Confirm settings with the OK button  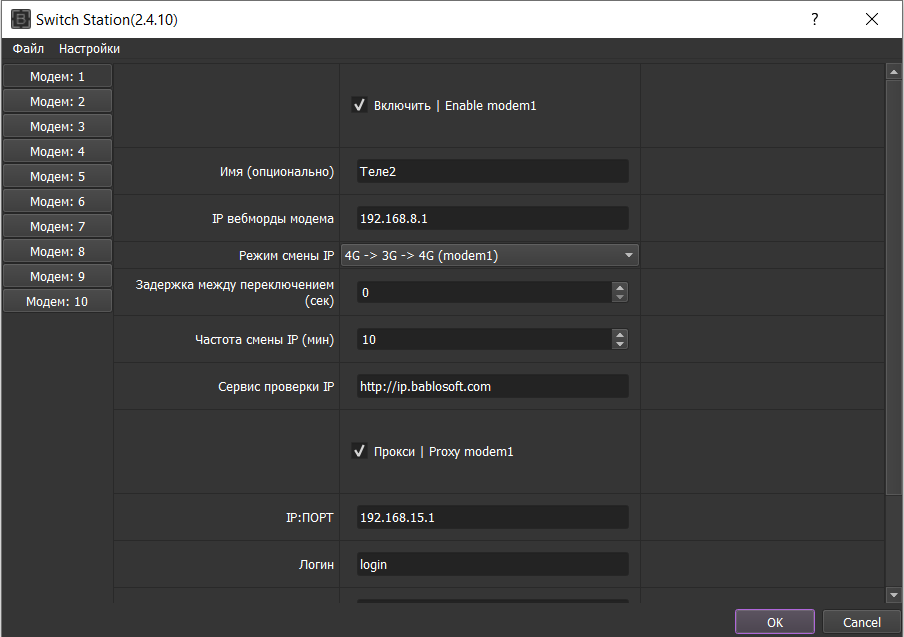775,622
